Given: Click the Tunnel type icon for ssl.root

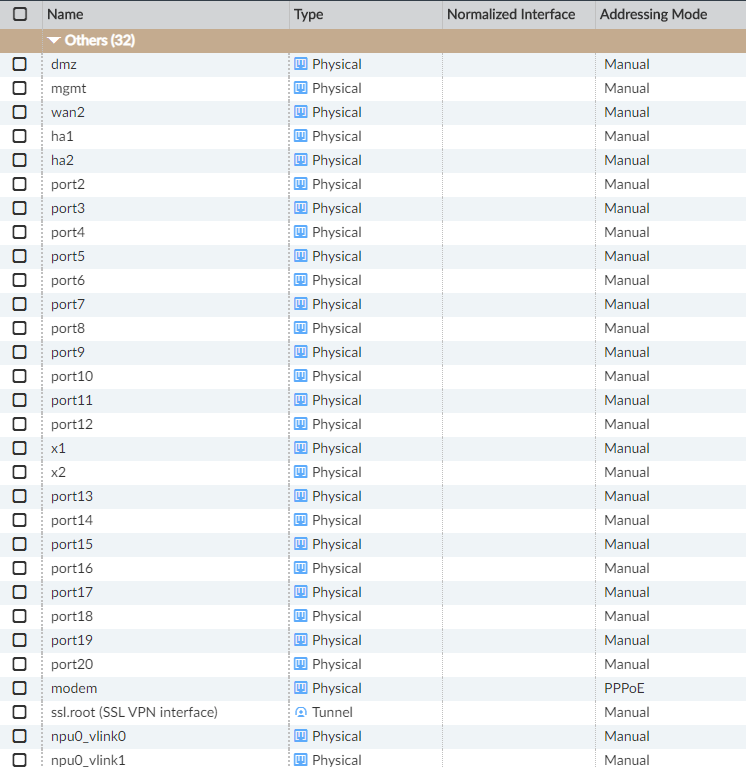Looking at the screenshot, I should pyautogui.click(x=301, y=712).
